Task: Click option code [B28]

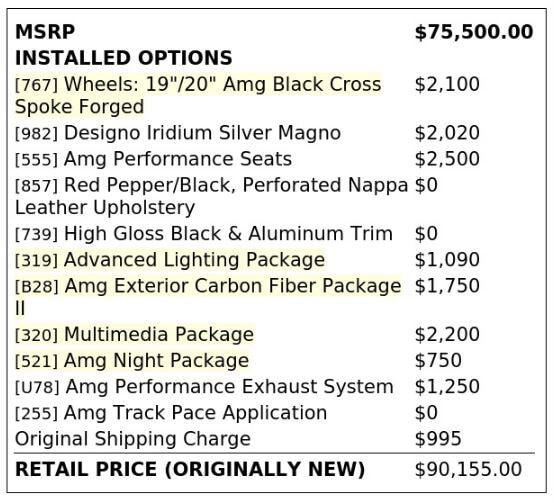Action: point(37,286)
